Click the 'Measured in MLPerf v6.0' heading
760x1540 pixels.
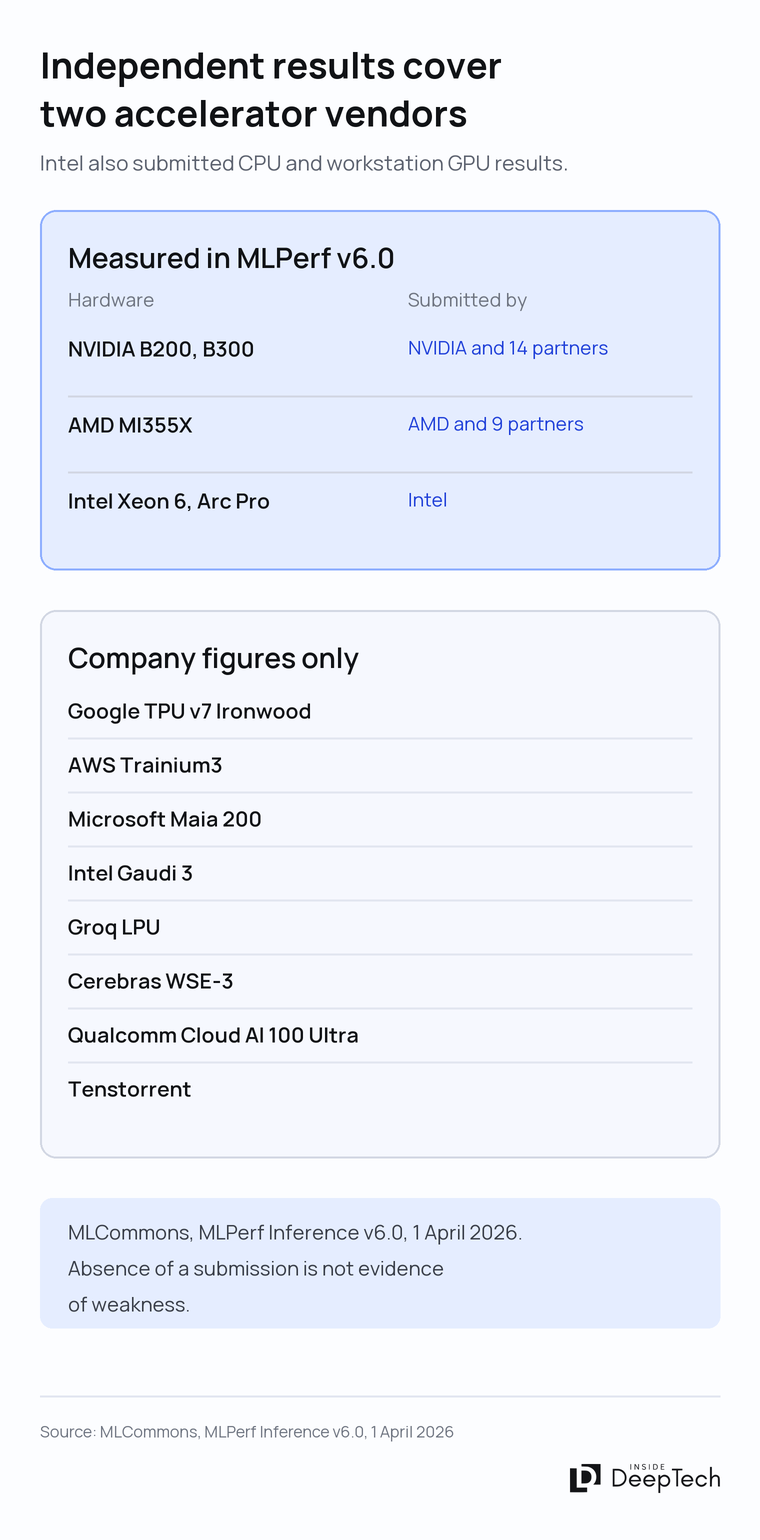click(x=231, y=258)
